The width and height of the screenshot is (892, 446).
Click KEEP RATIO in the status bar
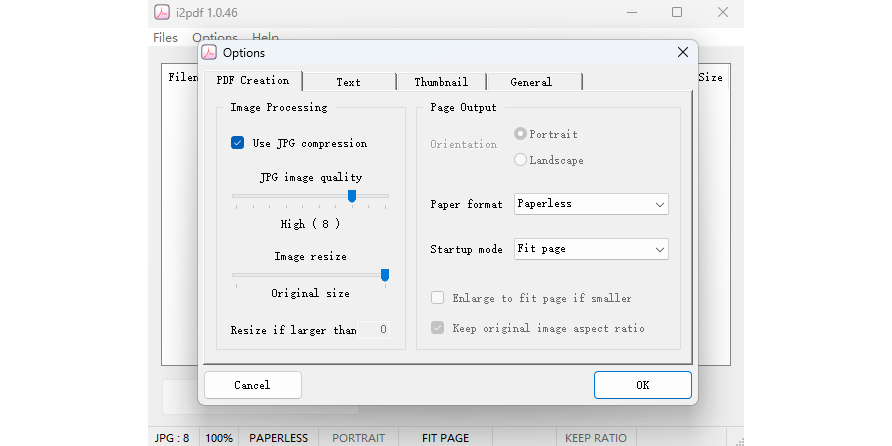596,438
